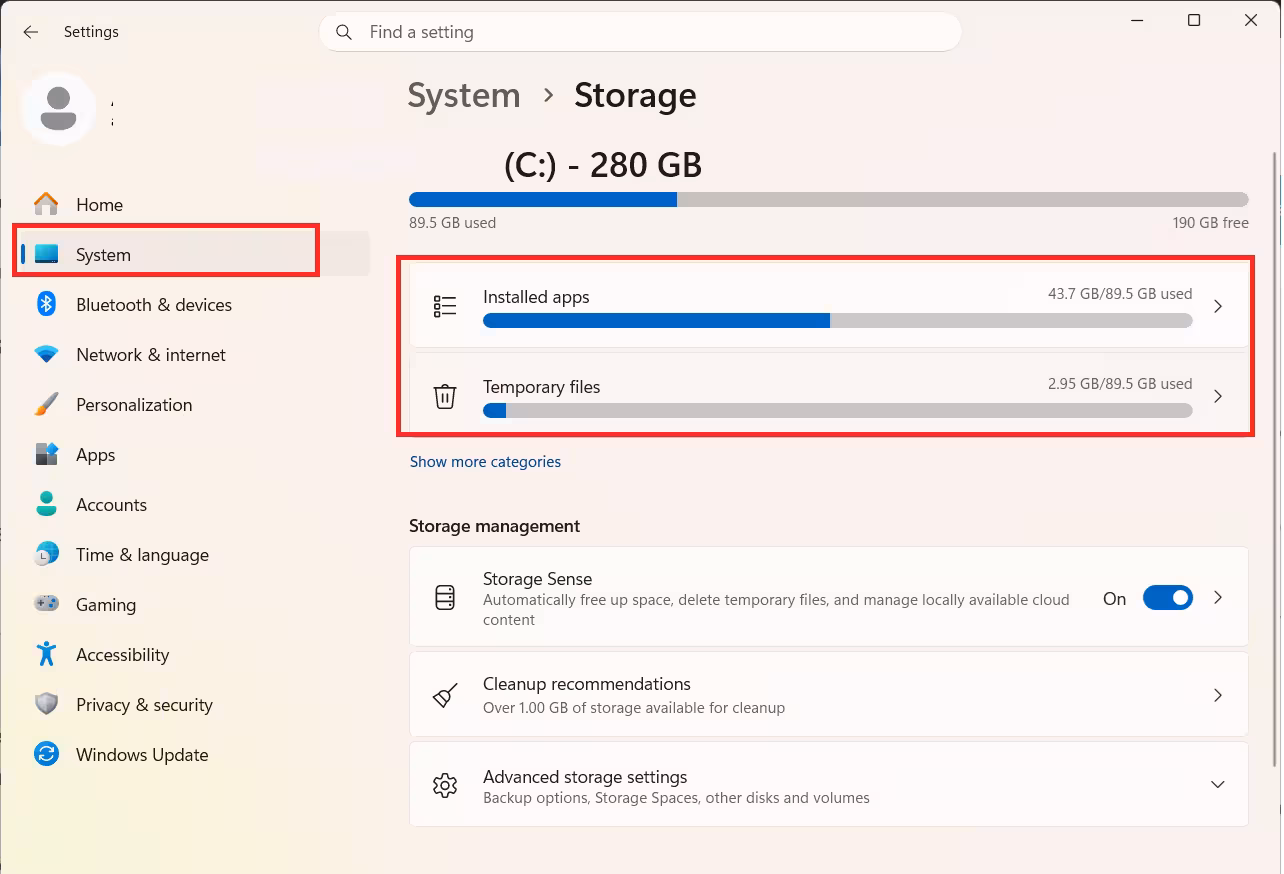
Task: Show more categories link
Action: click(485, 461)
